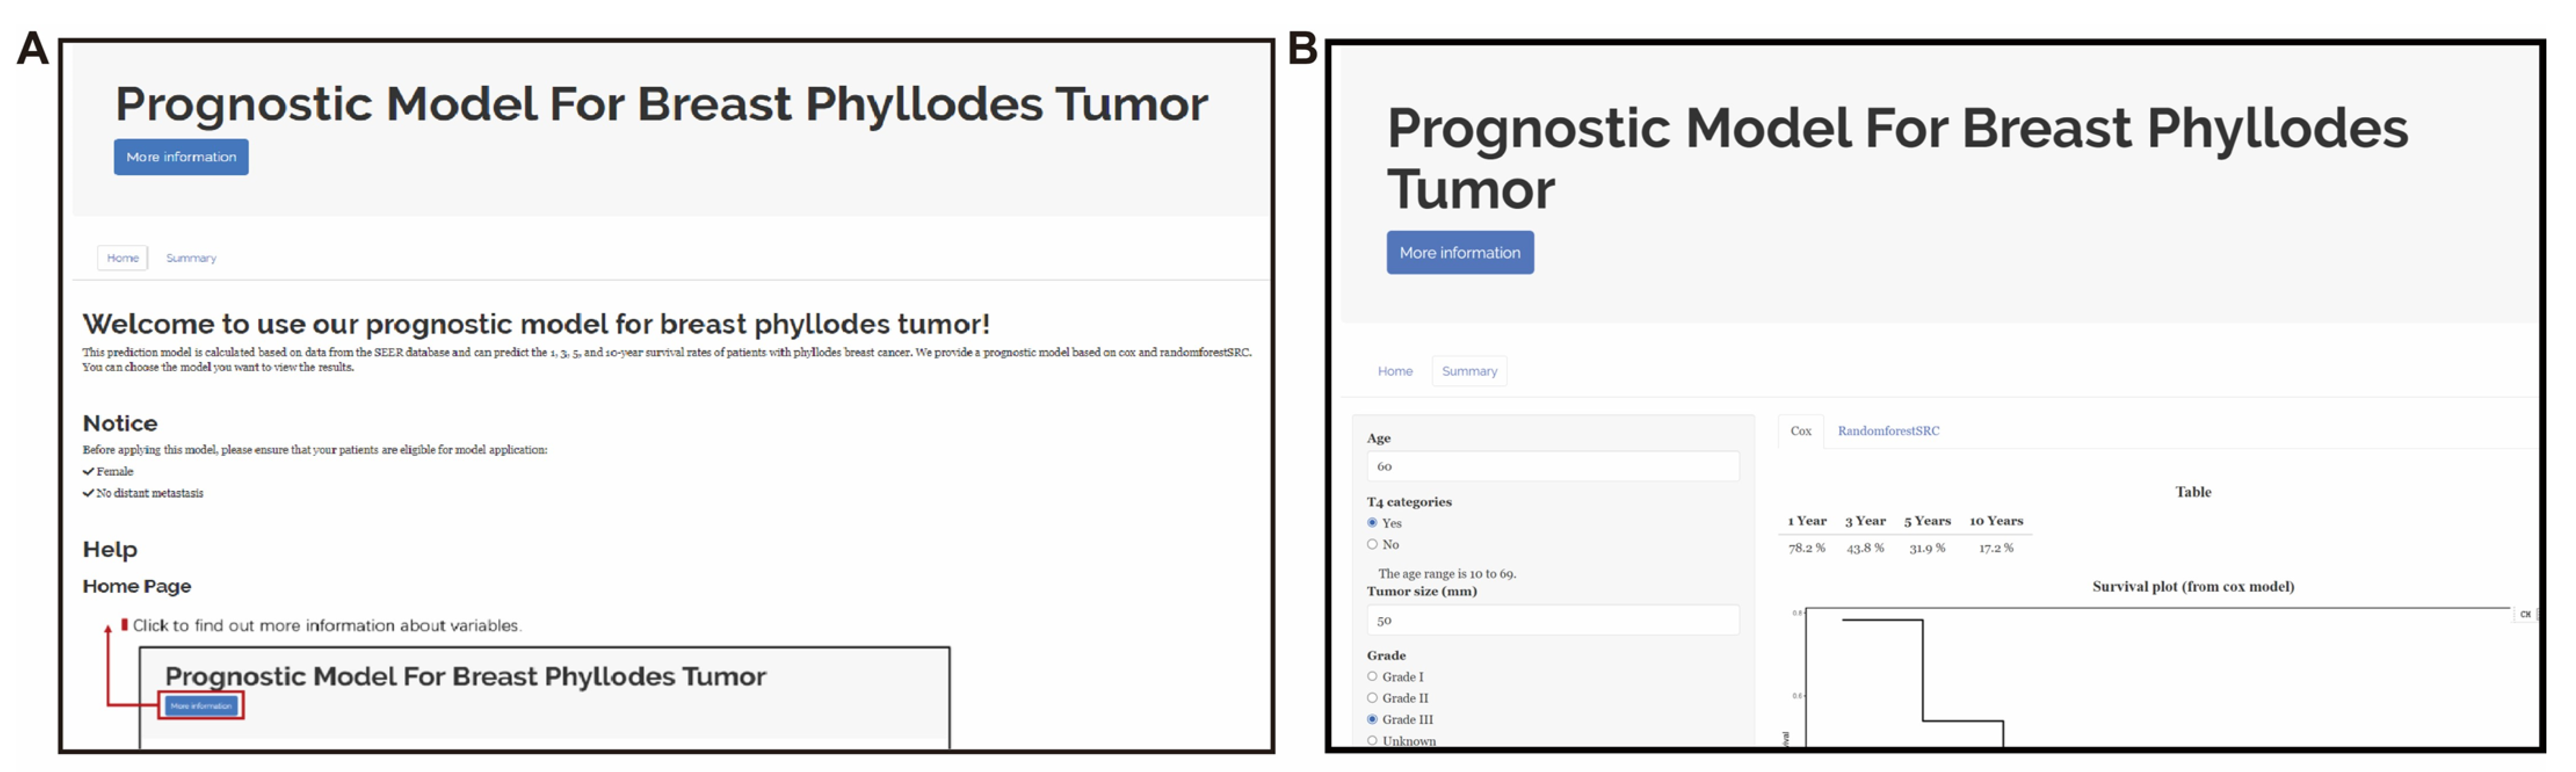The height and width of the screenshot is (772, 2576).
Task: Click the survival plot legend marker
Action: pyautogui.click(x=2525, y=614)
